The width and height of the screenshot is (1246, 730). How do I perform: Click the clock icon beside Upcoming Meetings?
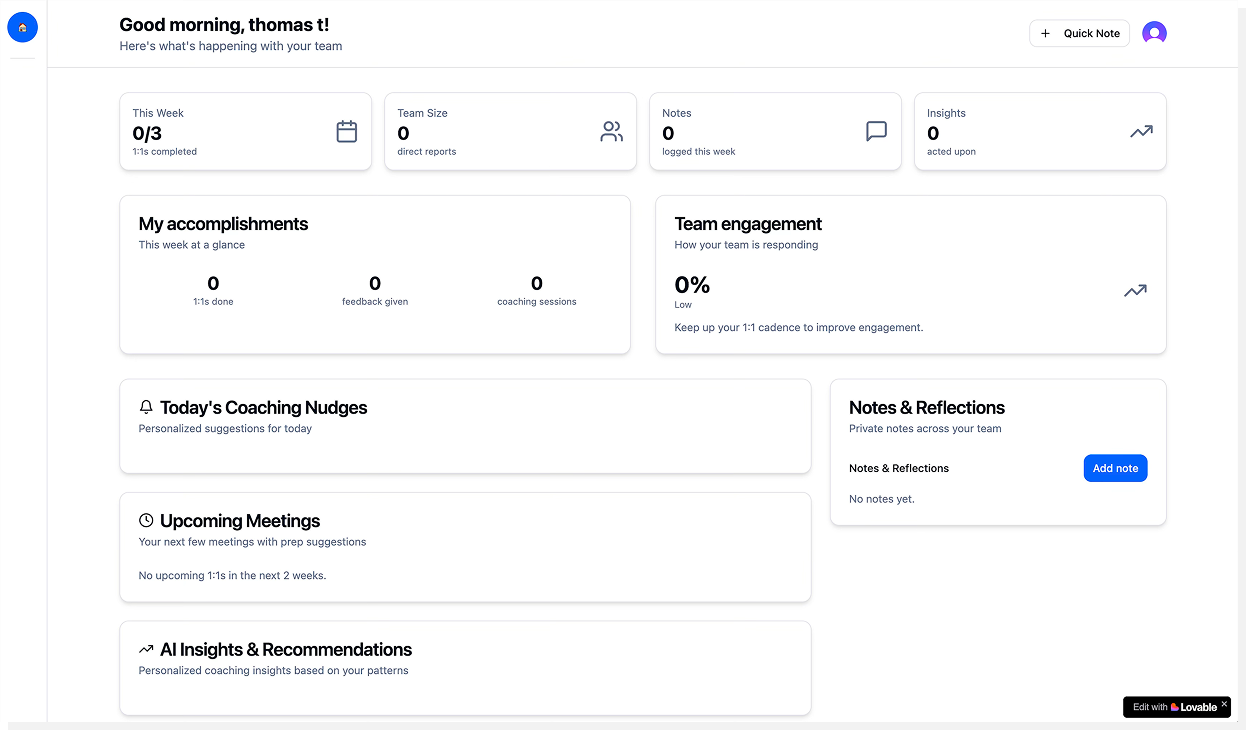click(x=146, y=520)
